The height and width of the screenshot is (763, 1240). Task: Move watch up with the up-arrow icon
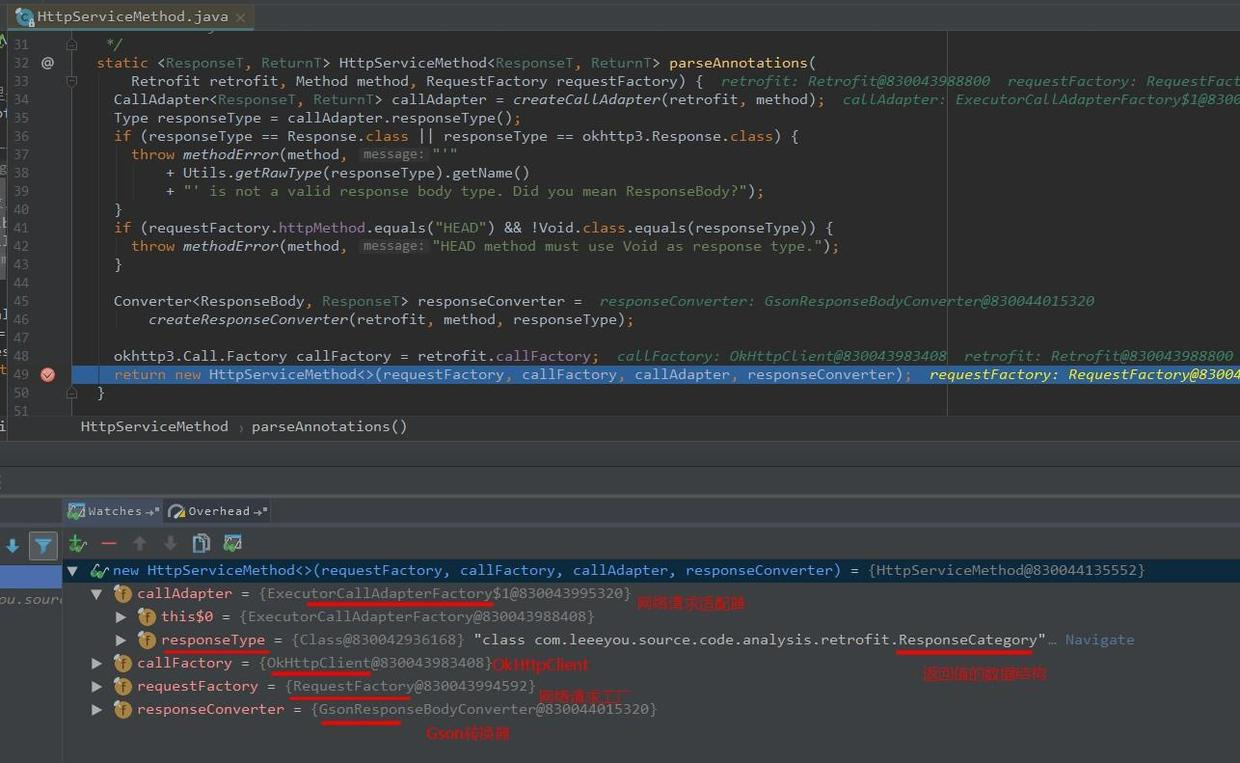140,543
